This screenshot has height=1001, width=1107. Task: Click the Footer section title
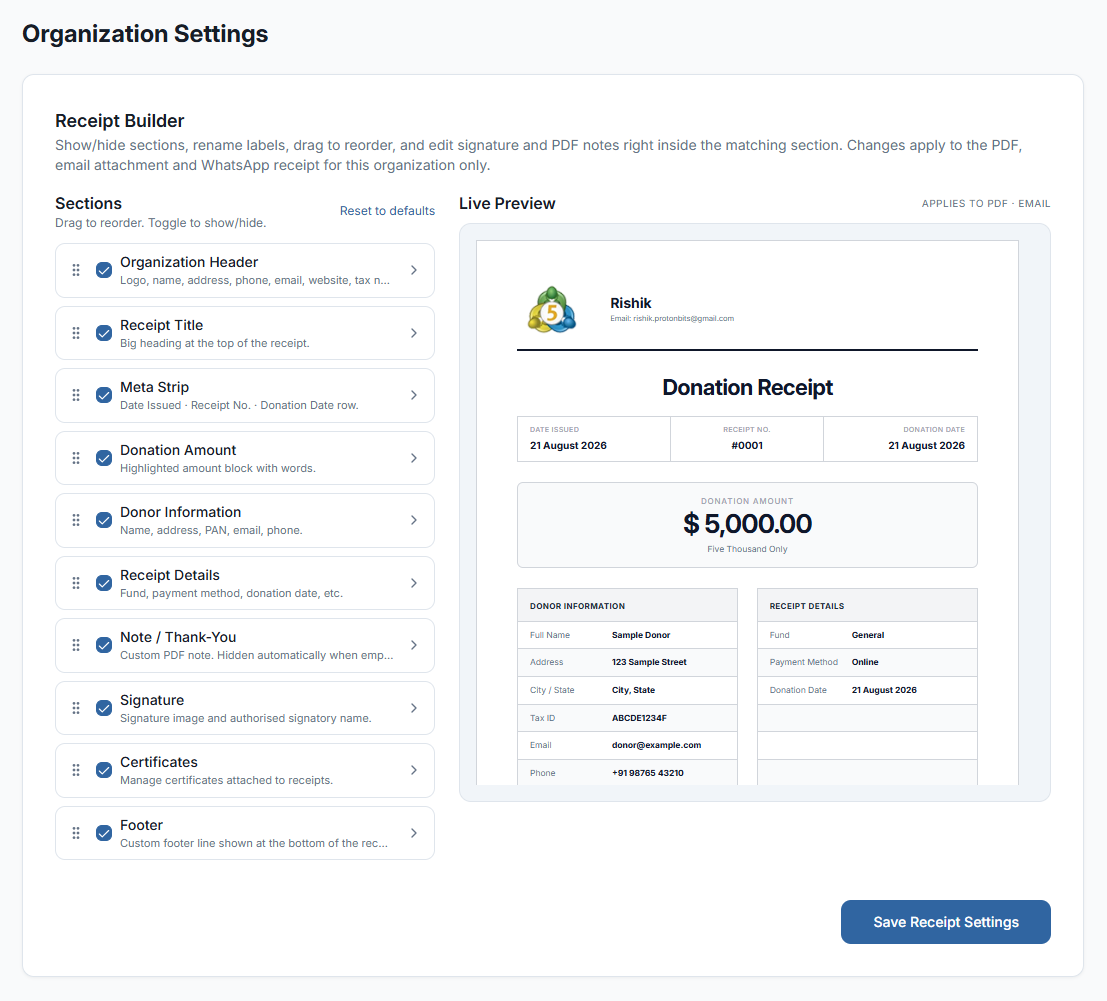[x=141, y=825]
